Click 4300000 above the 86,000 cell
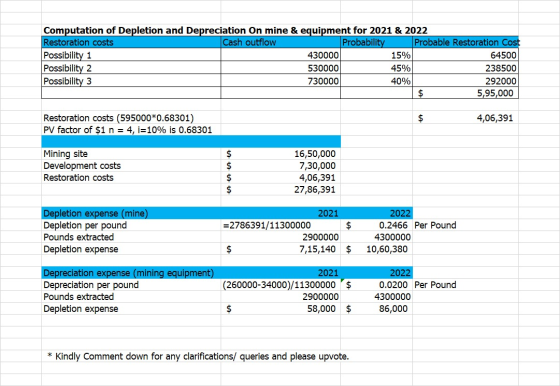The width and height of the screenshot is (560, 386). point(392,297)
